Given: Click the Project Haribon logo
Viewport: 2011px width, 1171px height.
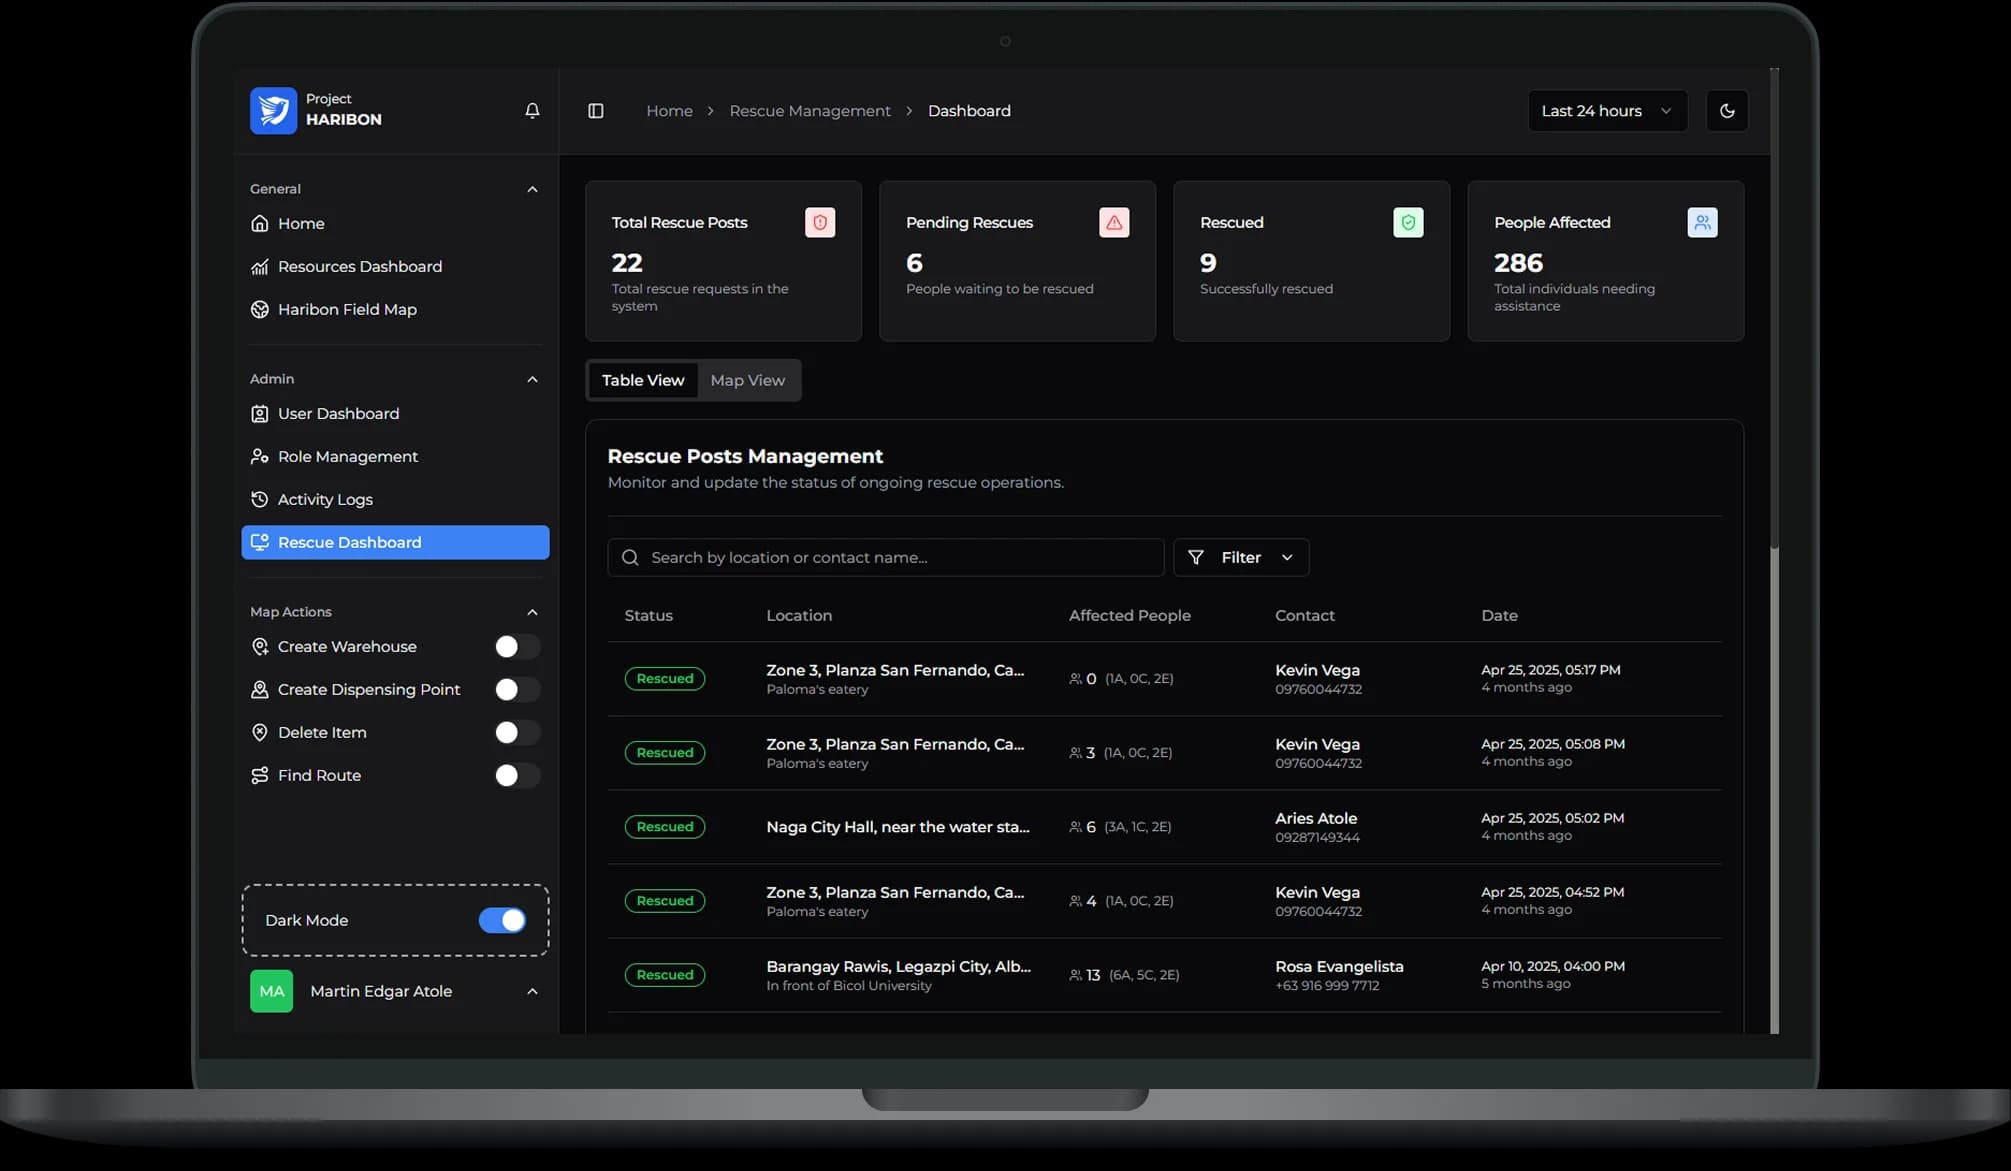Looking at the screenshot, I should point(273,110).
